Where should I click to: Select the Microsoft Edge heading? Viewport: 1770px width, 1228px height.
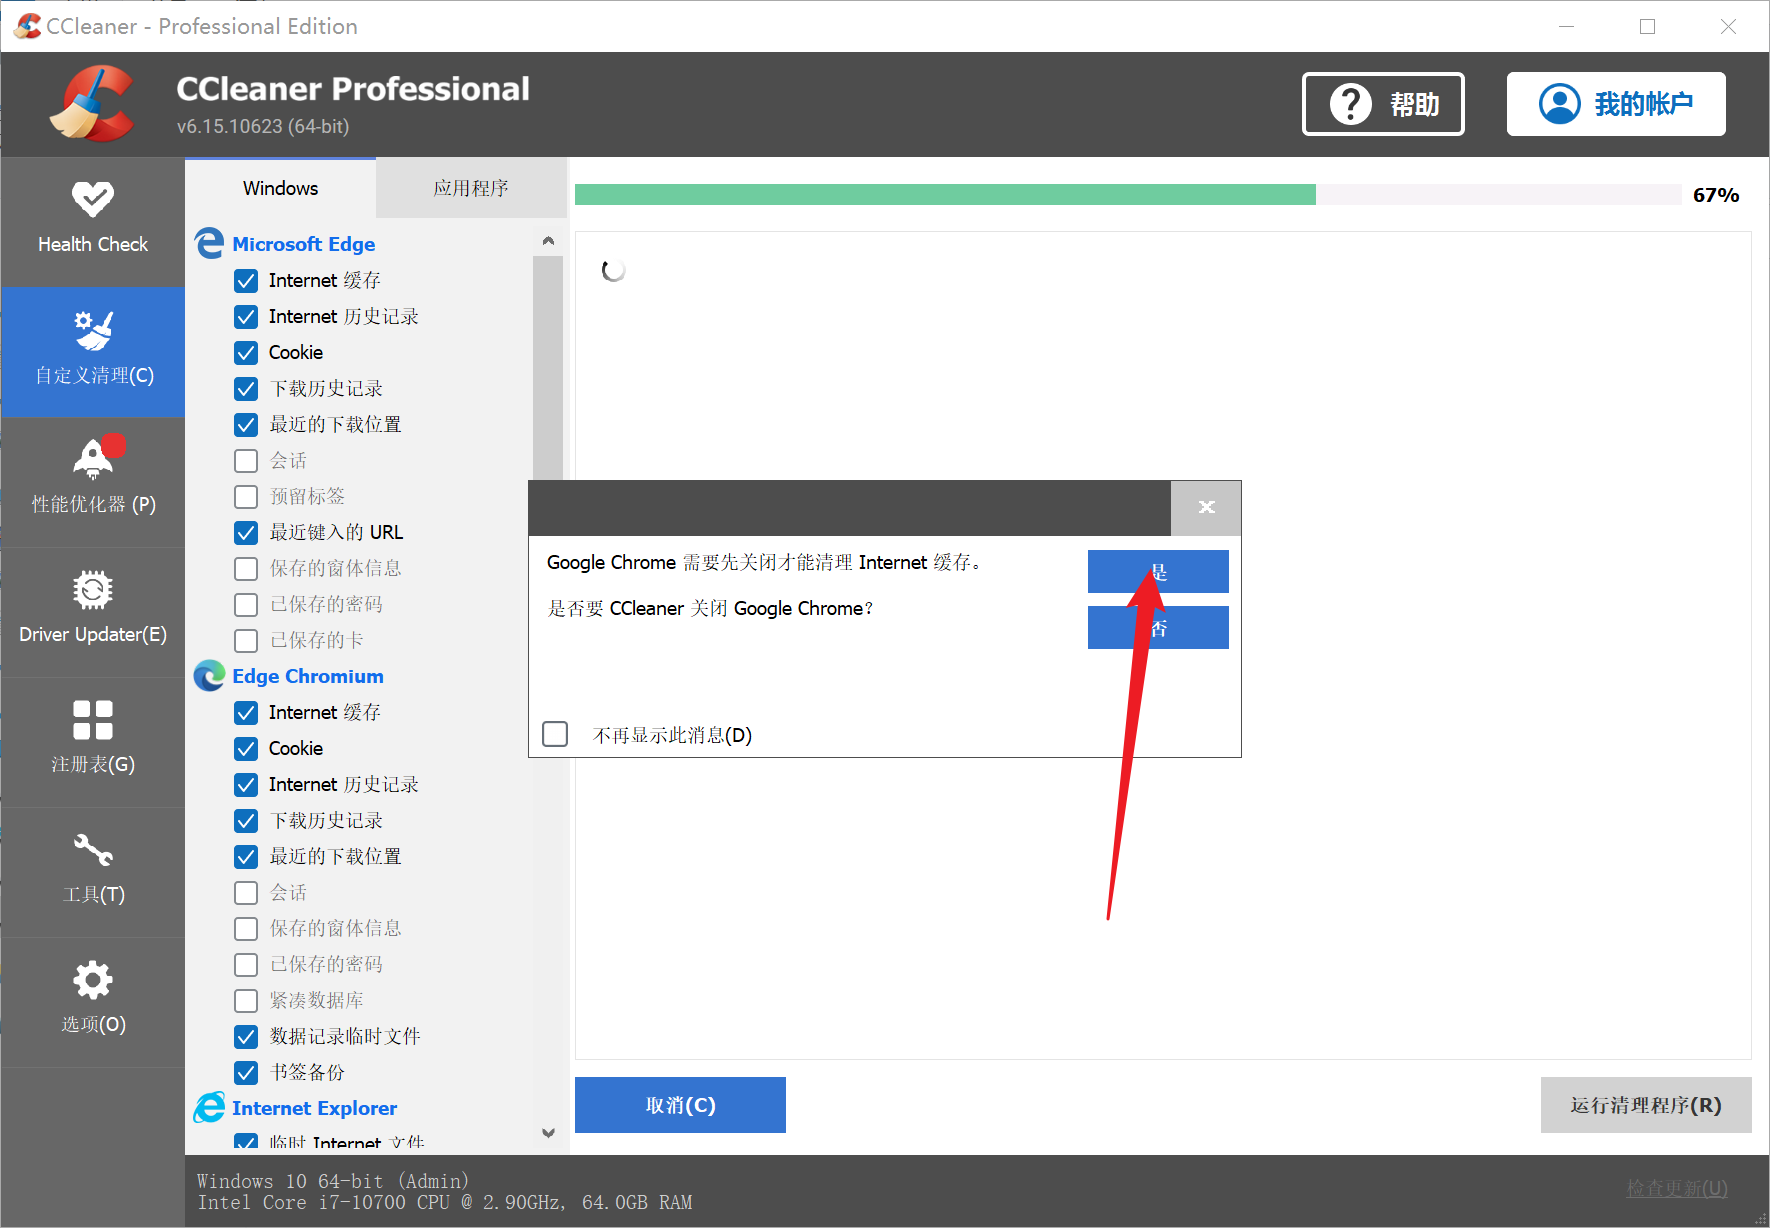(x=304, y=244)
